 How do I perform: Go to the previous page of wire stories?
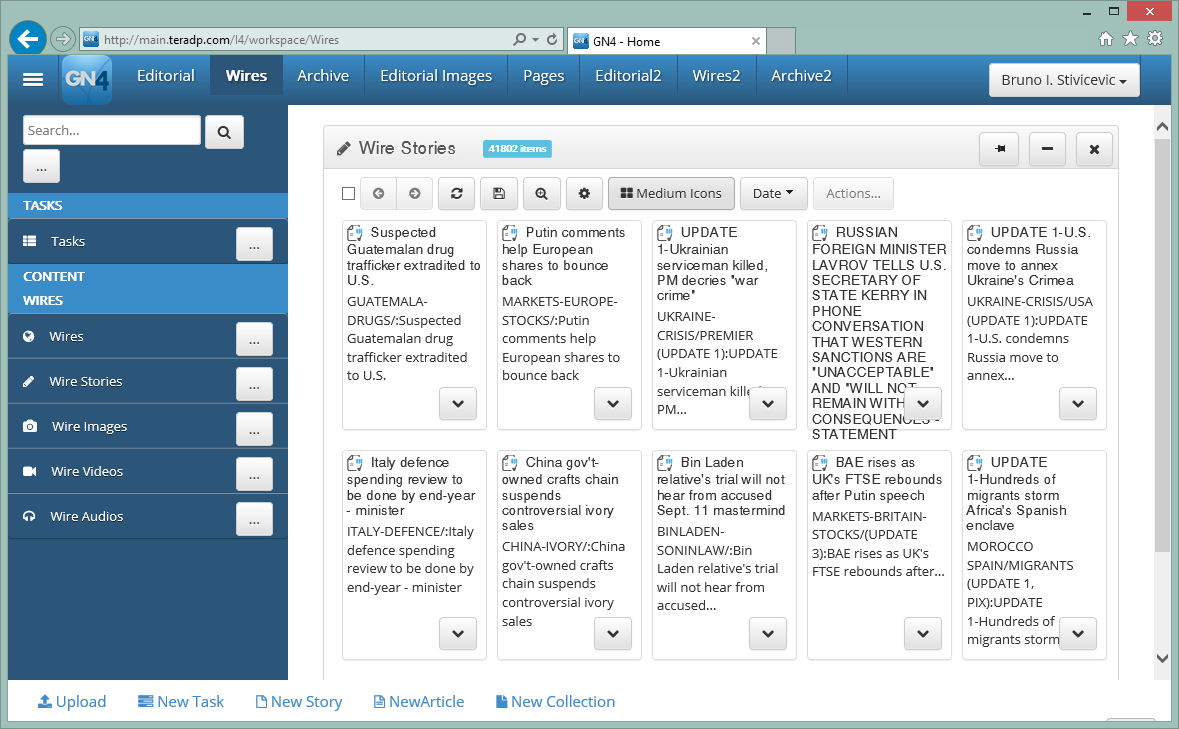(x=378, y=194)
